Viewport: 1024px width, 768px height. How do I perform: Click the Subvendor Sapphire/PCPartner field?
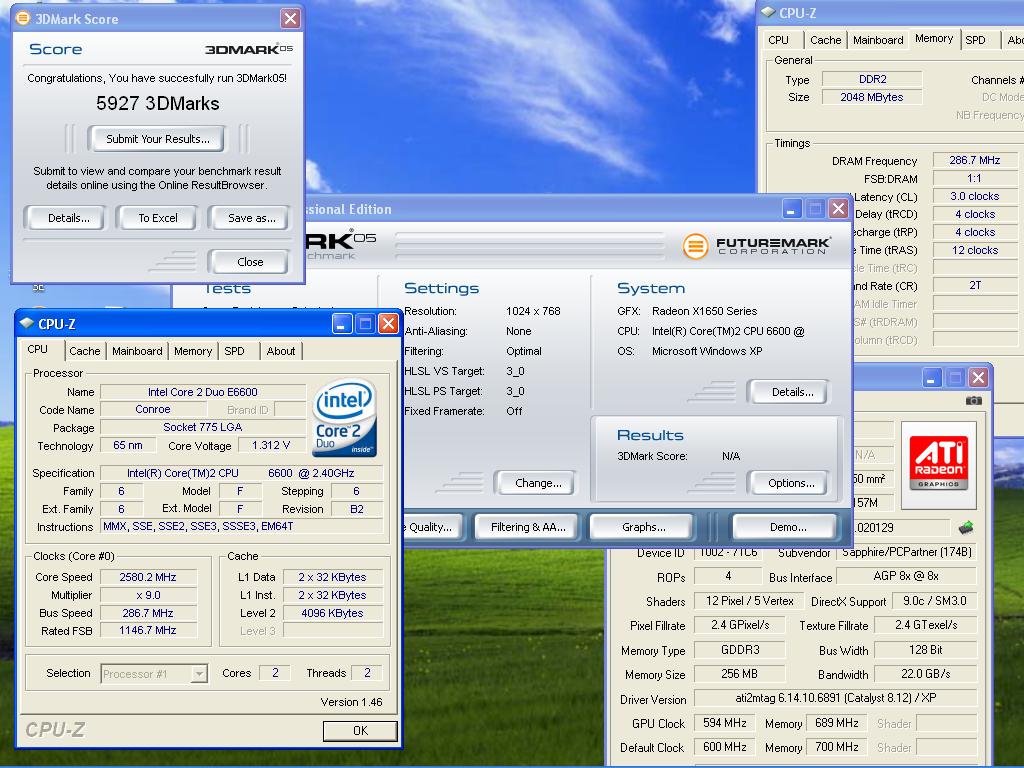pyautogui.click(x=907, y=552)
